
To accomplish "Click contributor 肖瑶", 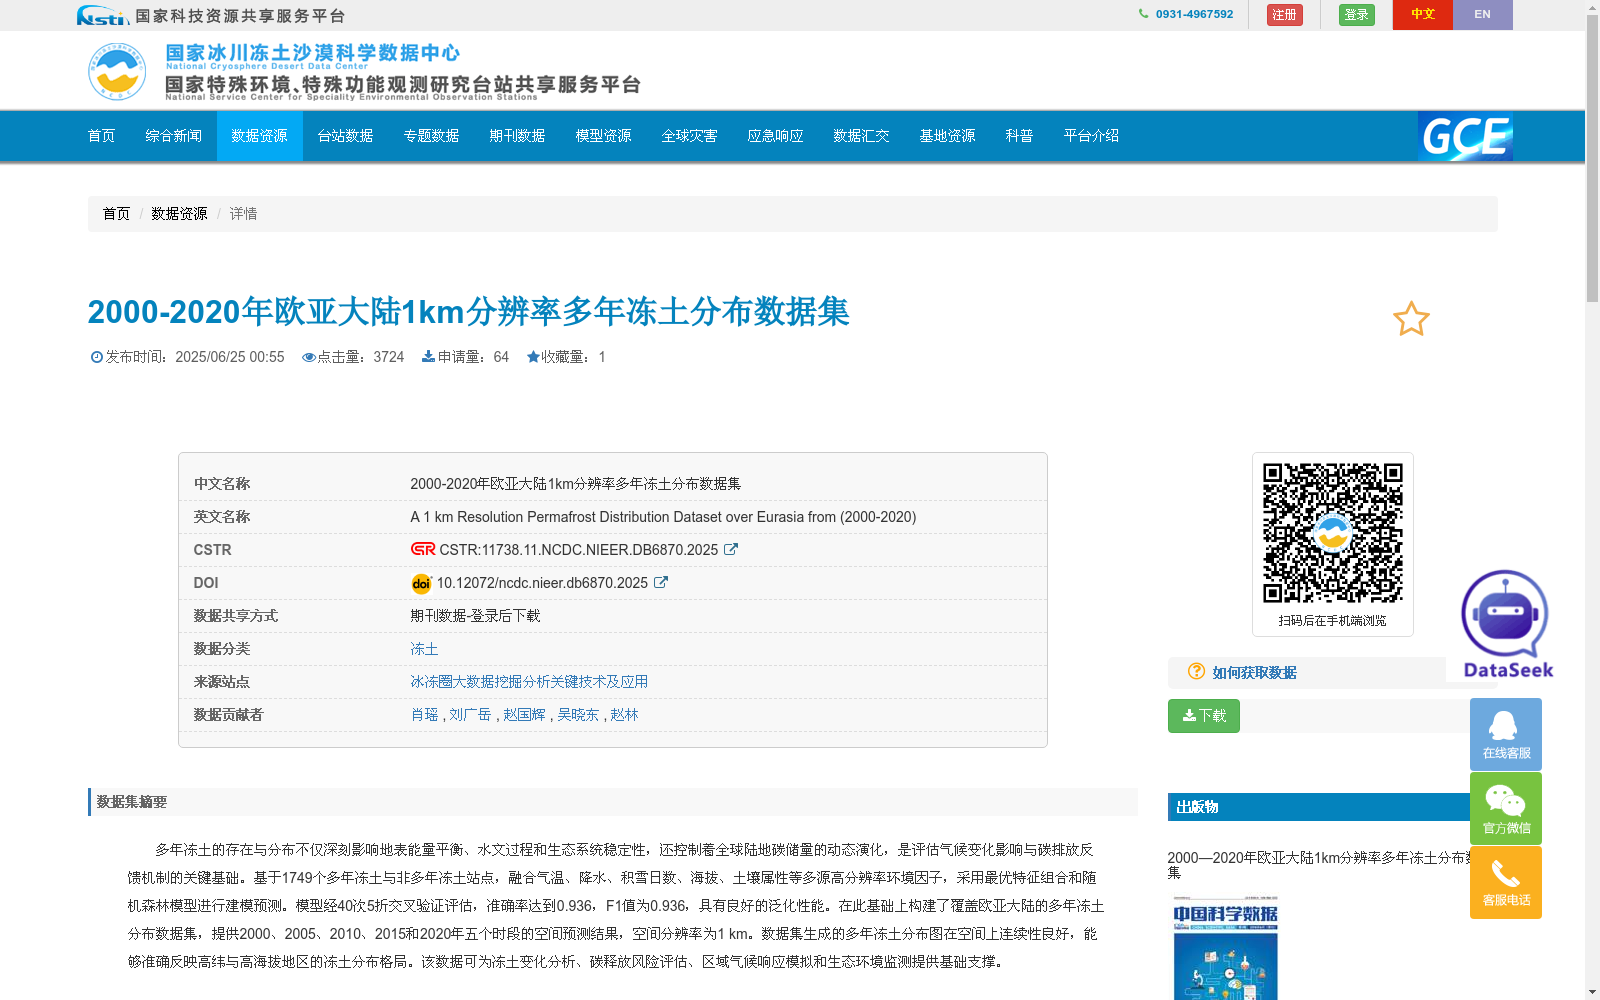I will click(424, 715).
